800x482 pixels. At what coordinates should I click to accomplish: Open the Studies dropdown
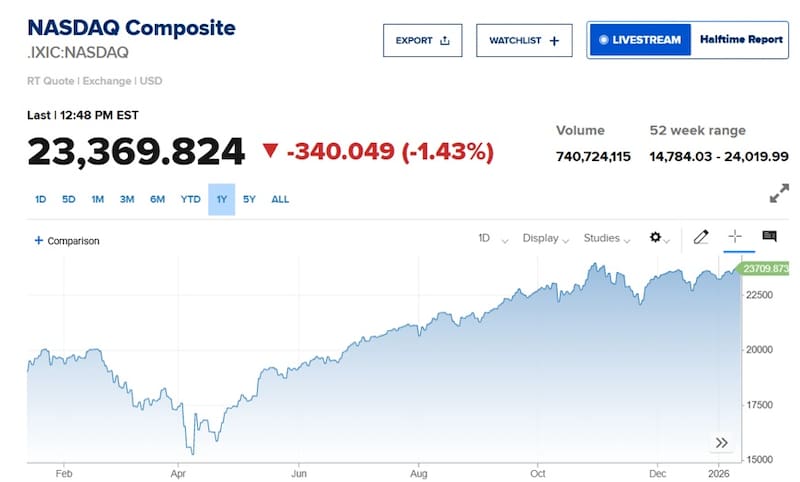[608, 238]
